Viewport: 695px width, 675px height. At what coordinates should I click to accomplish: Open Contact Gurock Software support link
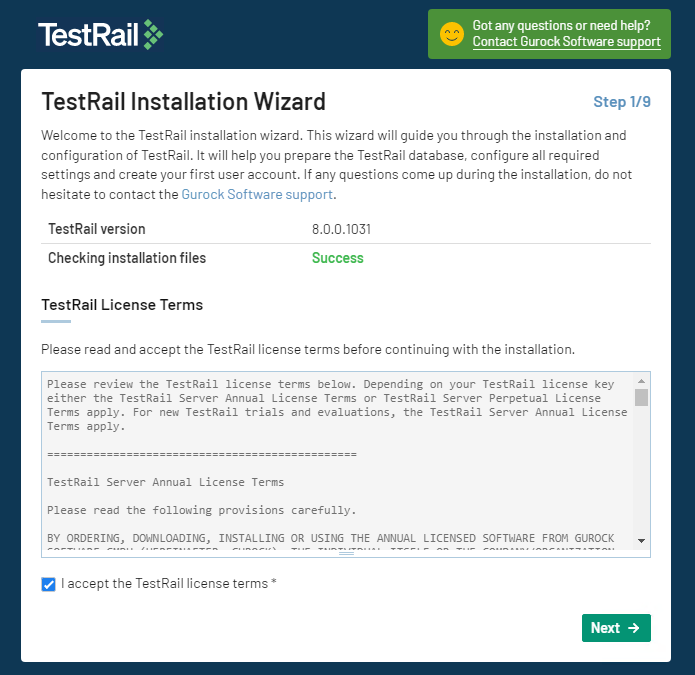pos(566,42)
